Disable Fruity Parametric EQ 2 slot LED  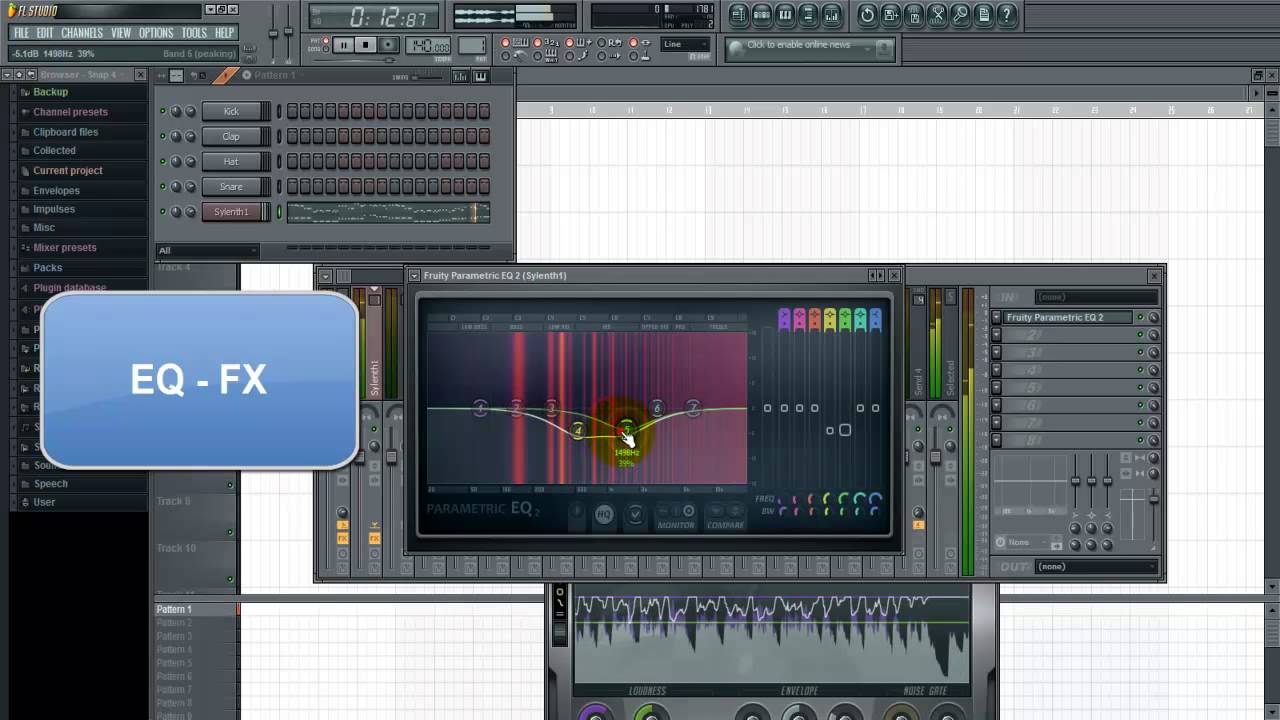1140,318
